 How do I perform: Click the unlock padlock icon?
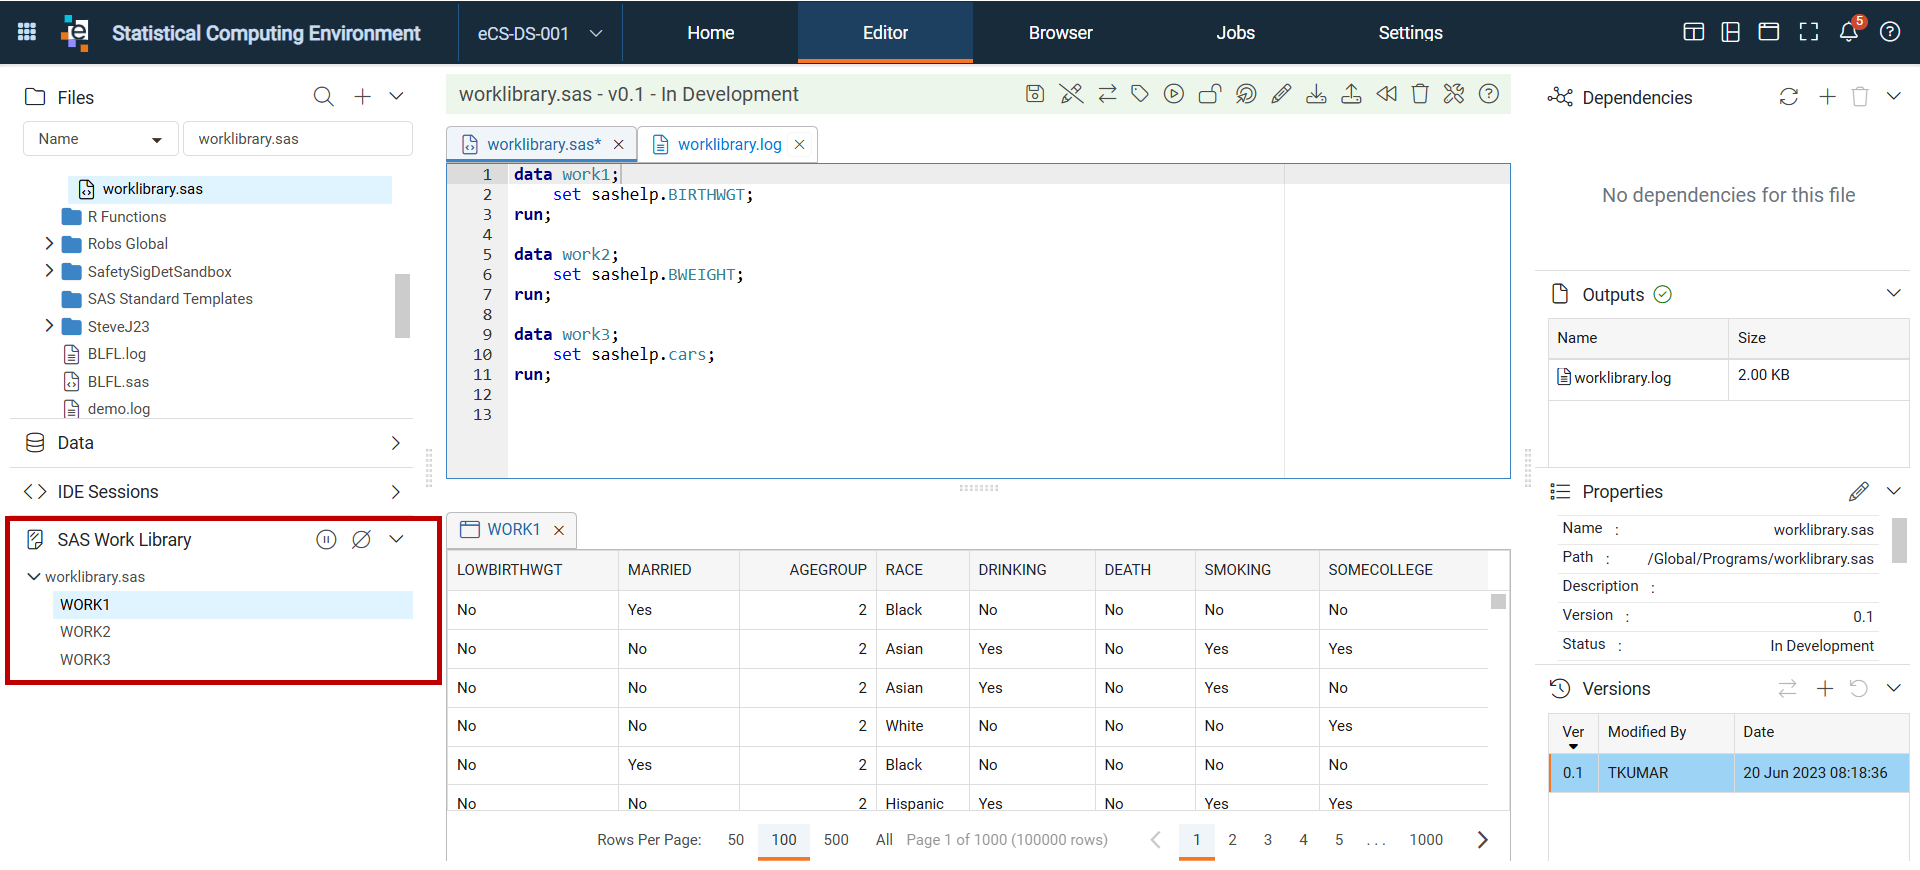1210,94
